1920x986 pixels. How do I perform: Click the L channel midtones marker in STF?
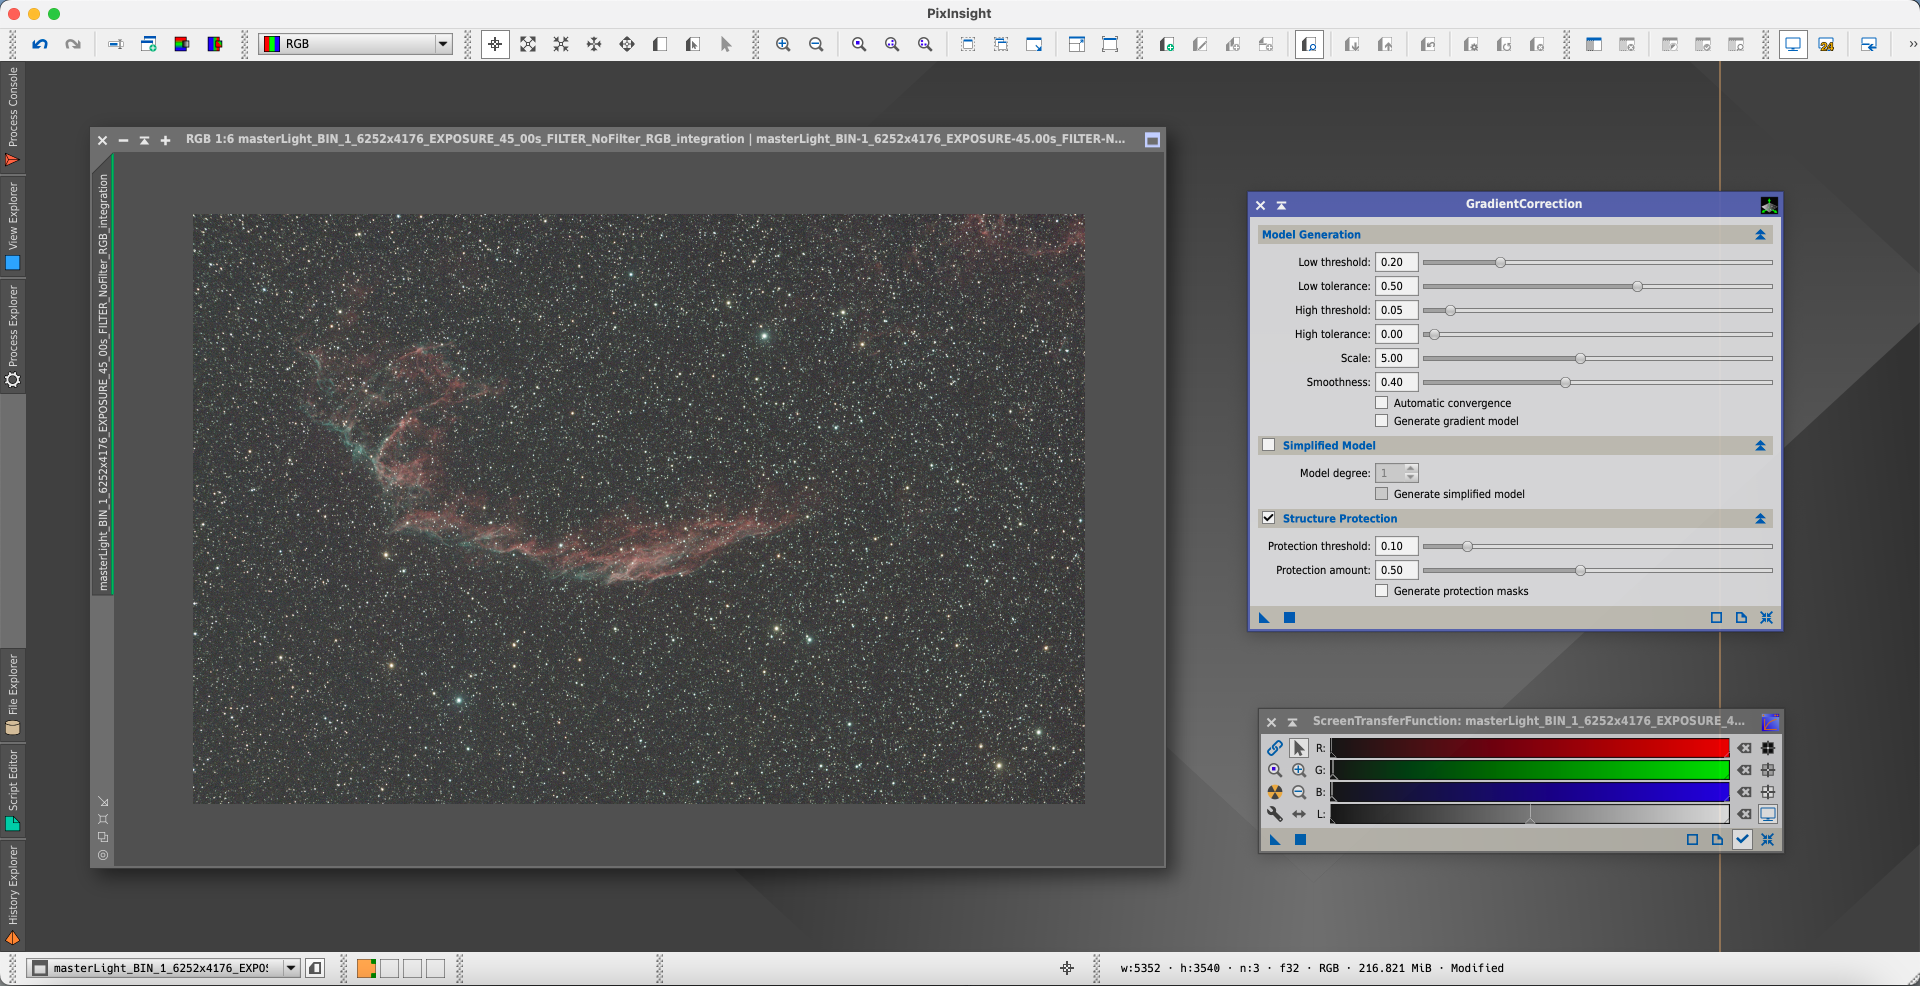point(1530,820)
